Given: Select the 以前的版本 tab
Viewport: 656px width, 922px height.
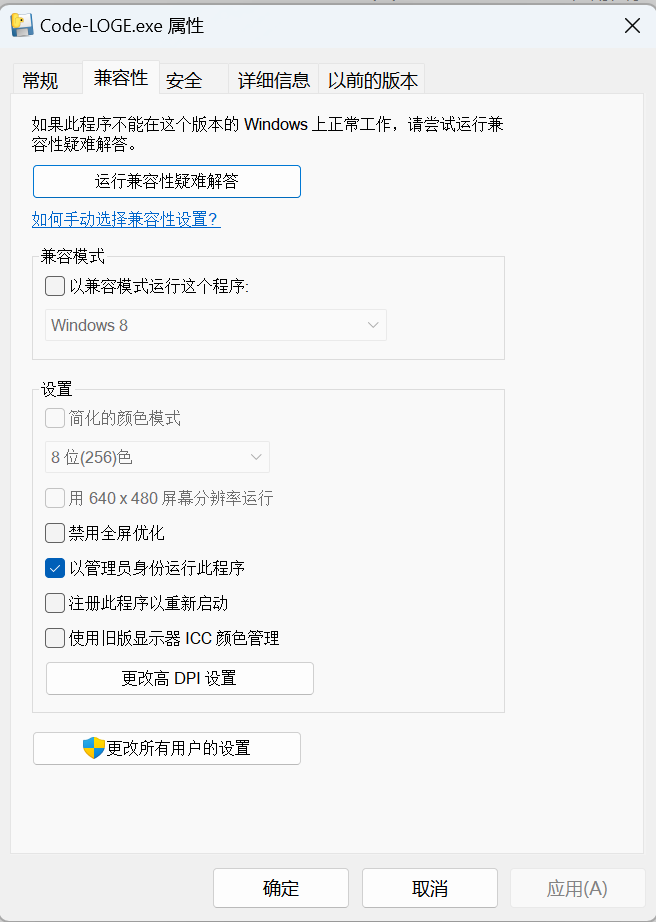Looking at the screenshot, I should click(373, 81).
